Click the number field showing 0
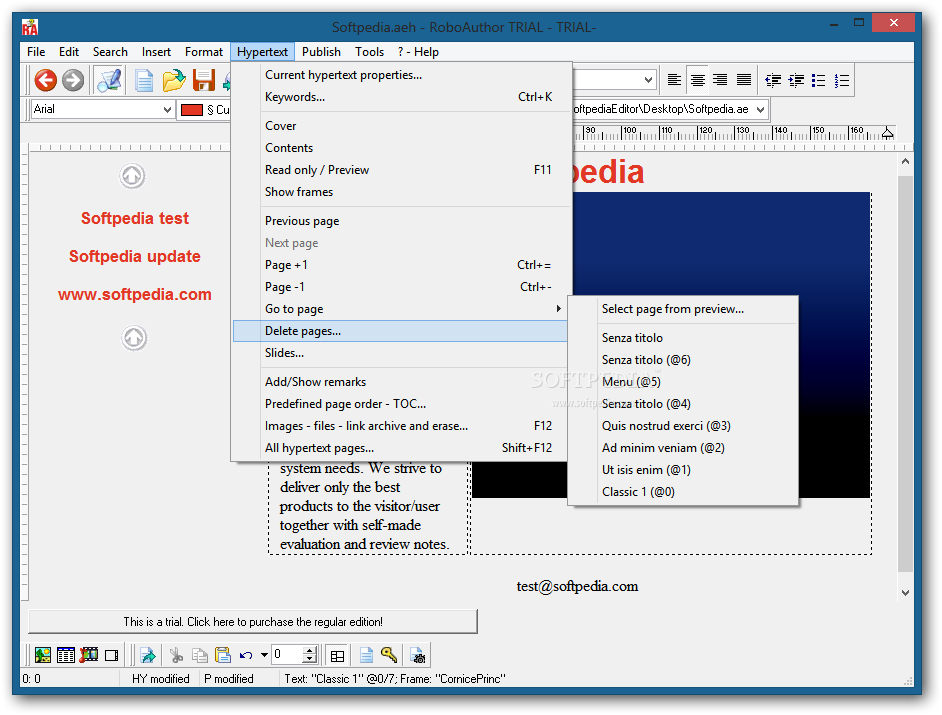The height and width of the screenshot is (715, 942). pyautogui.click(x=288, y=654)
